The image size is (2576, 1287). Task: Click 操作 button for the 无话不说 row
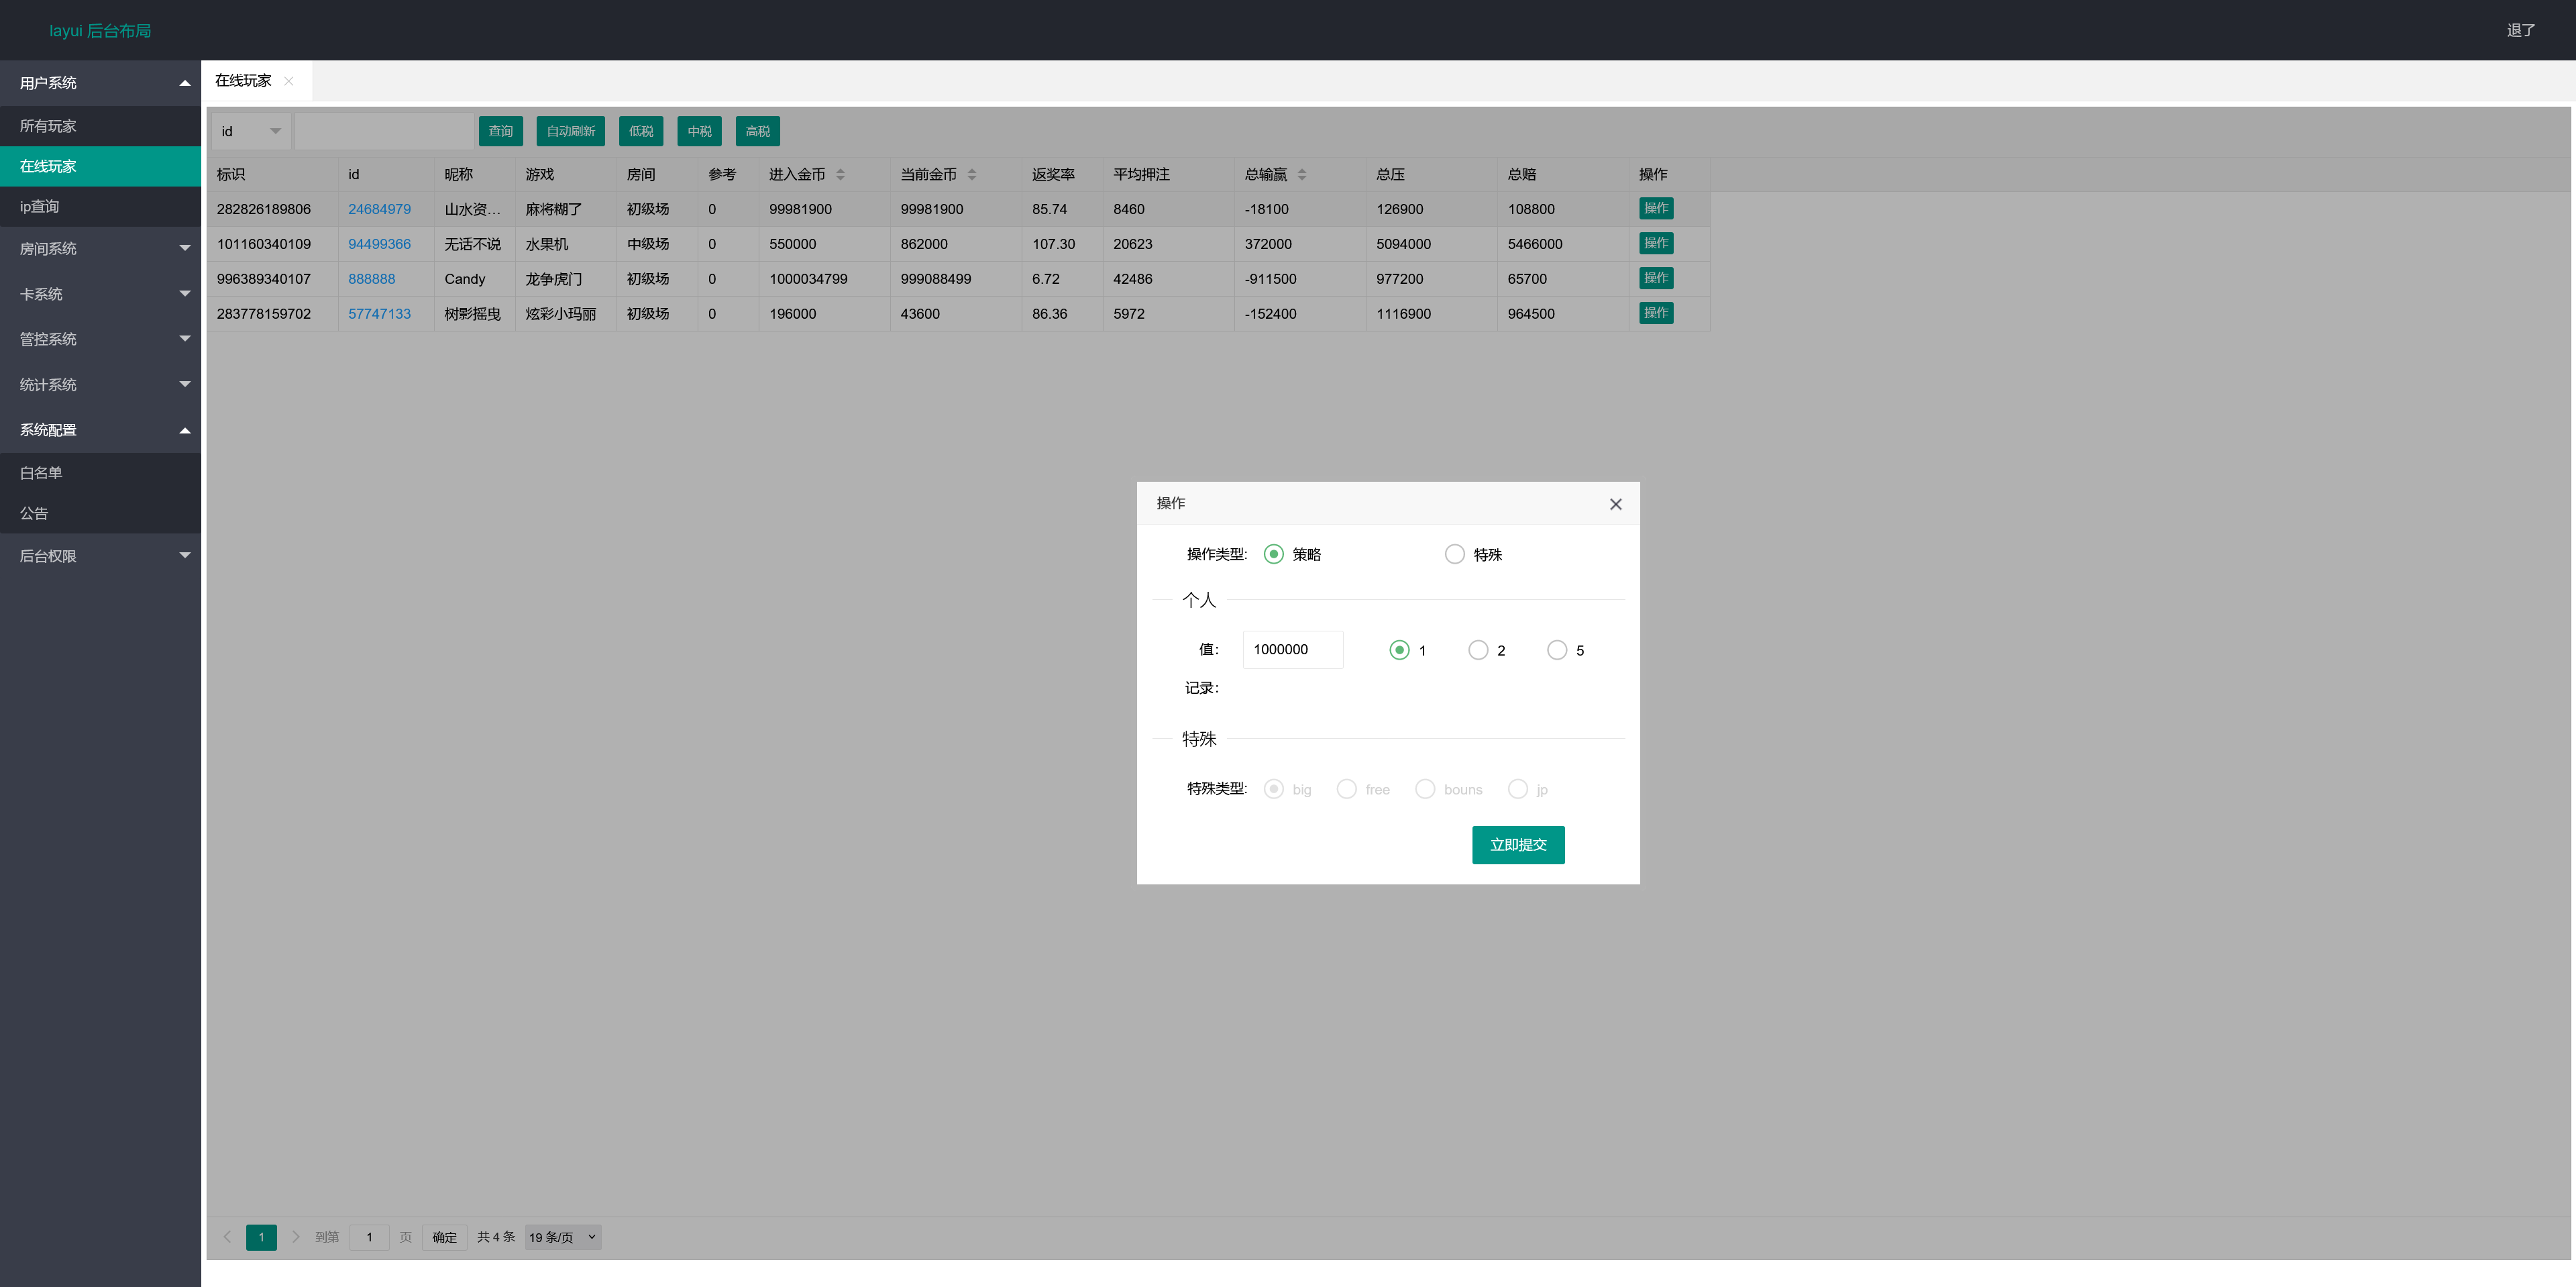[x=1656, y=243]
